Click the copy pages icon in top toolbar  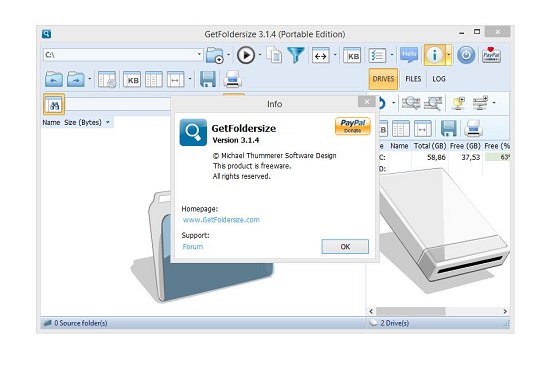click(274, 55)
